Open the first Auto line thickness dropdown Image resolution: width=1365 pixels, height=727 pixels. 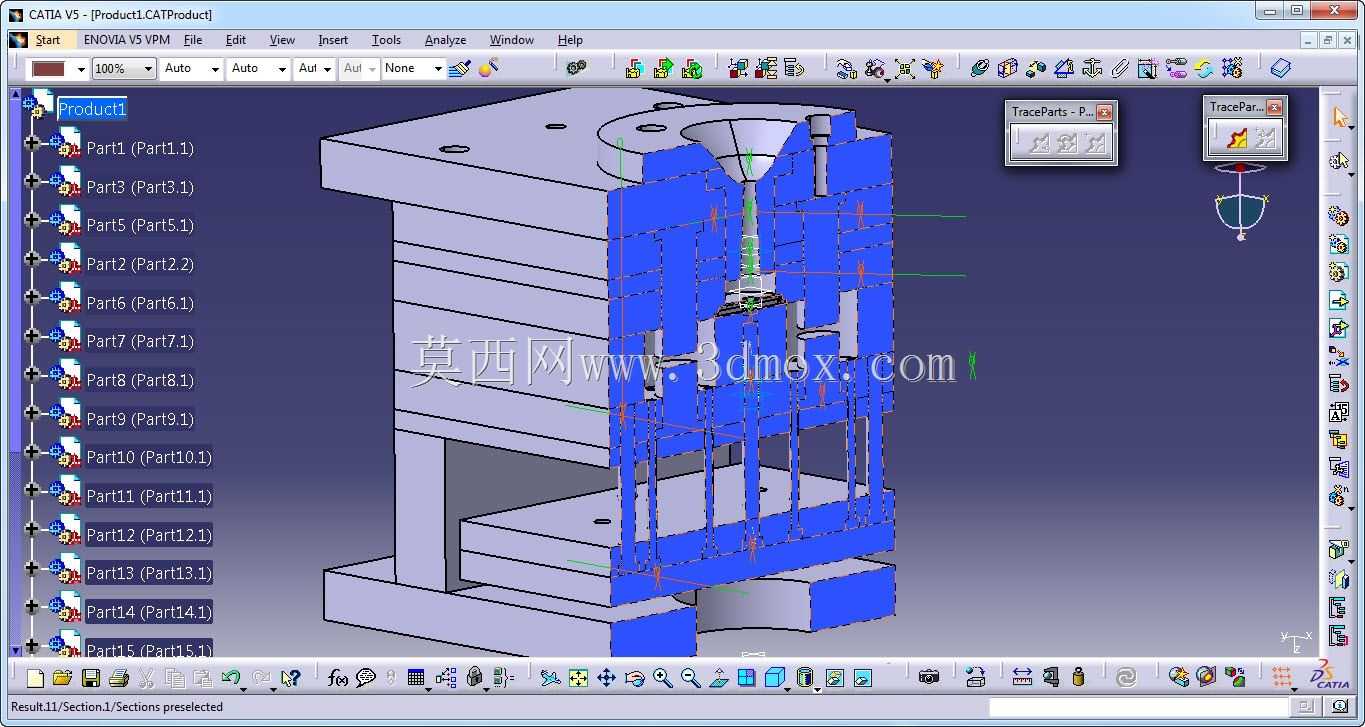coord(214,69)
